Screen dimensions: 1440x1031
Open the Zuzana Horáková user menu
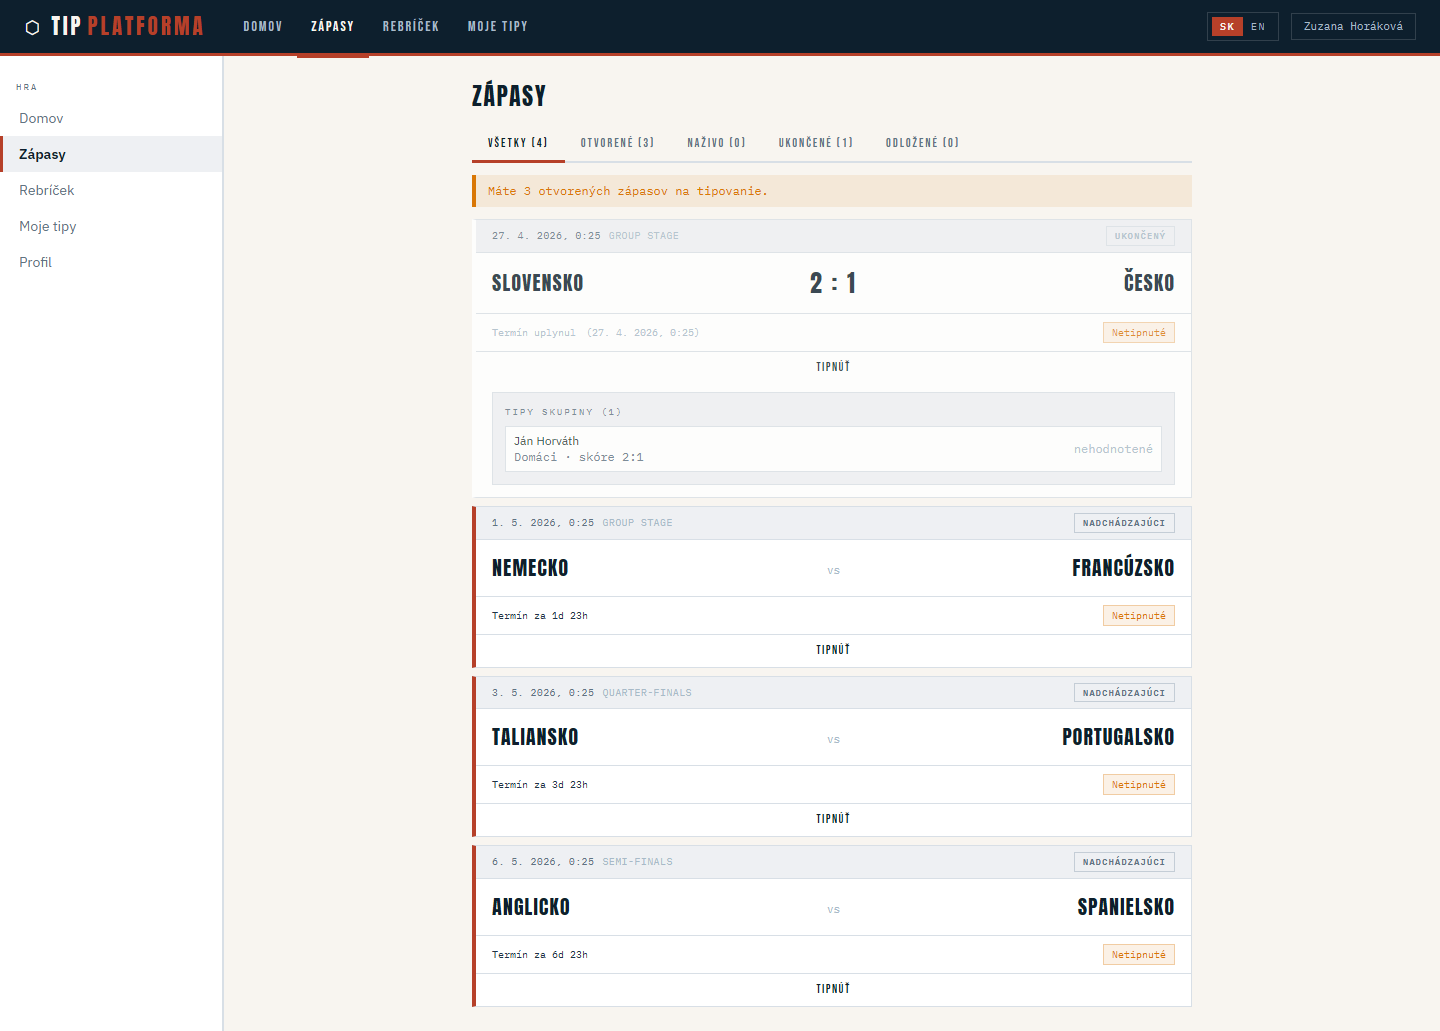click(1352, 27)
